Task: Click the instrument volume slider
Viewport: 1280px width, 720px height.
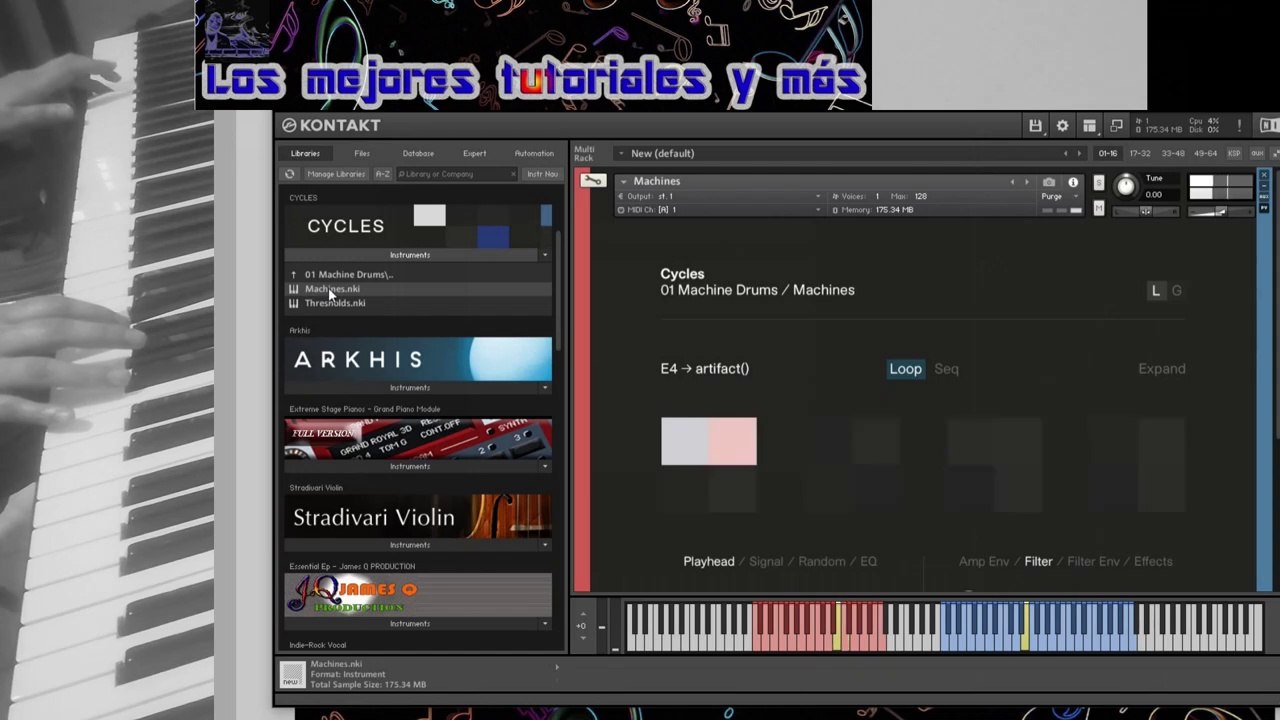Action: tap(1222, 212)
